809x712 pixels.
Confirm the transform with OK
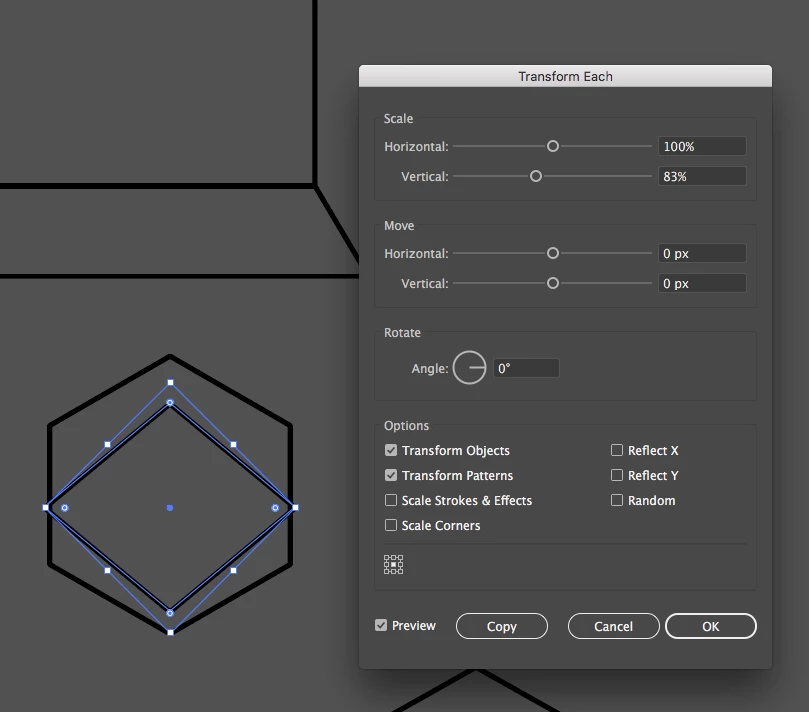710,626
